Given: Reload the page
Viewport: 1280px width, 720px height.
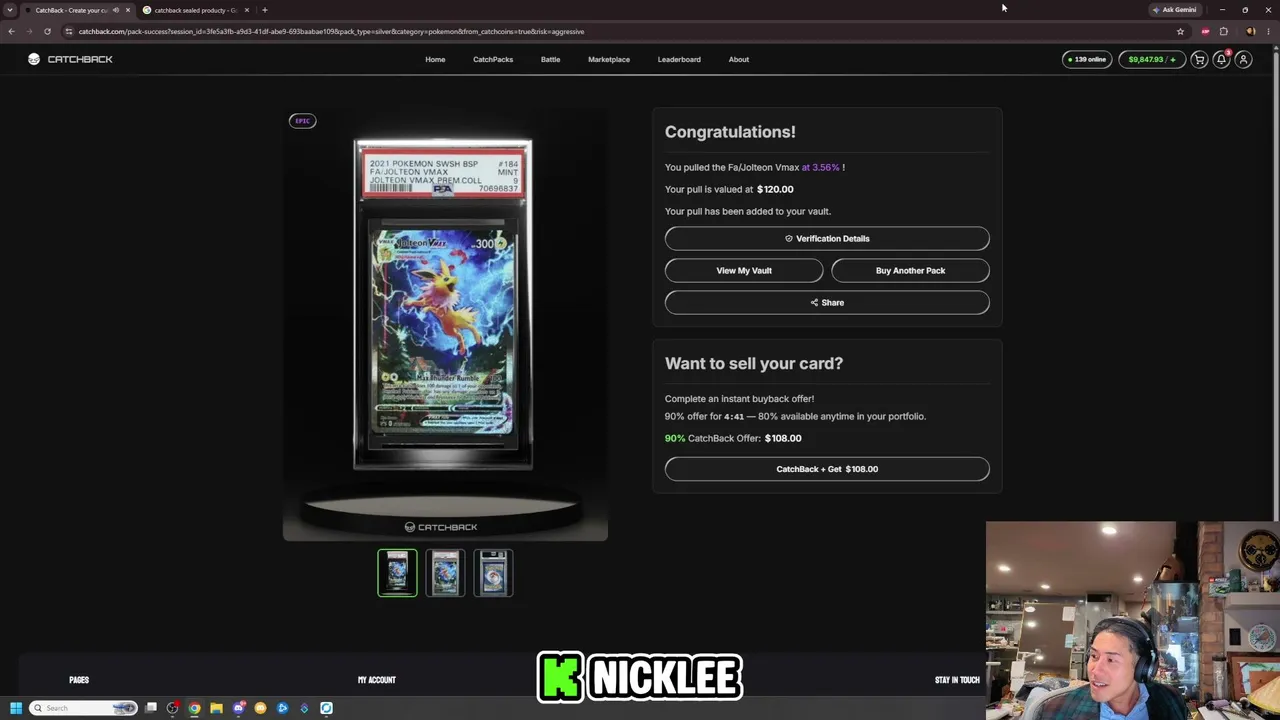Looking at the screenshot, I should [x=47, y=31].
